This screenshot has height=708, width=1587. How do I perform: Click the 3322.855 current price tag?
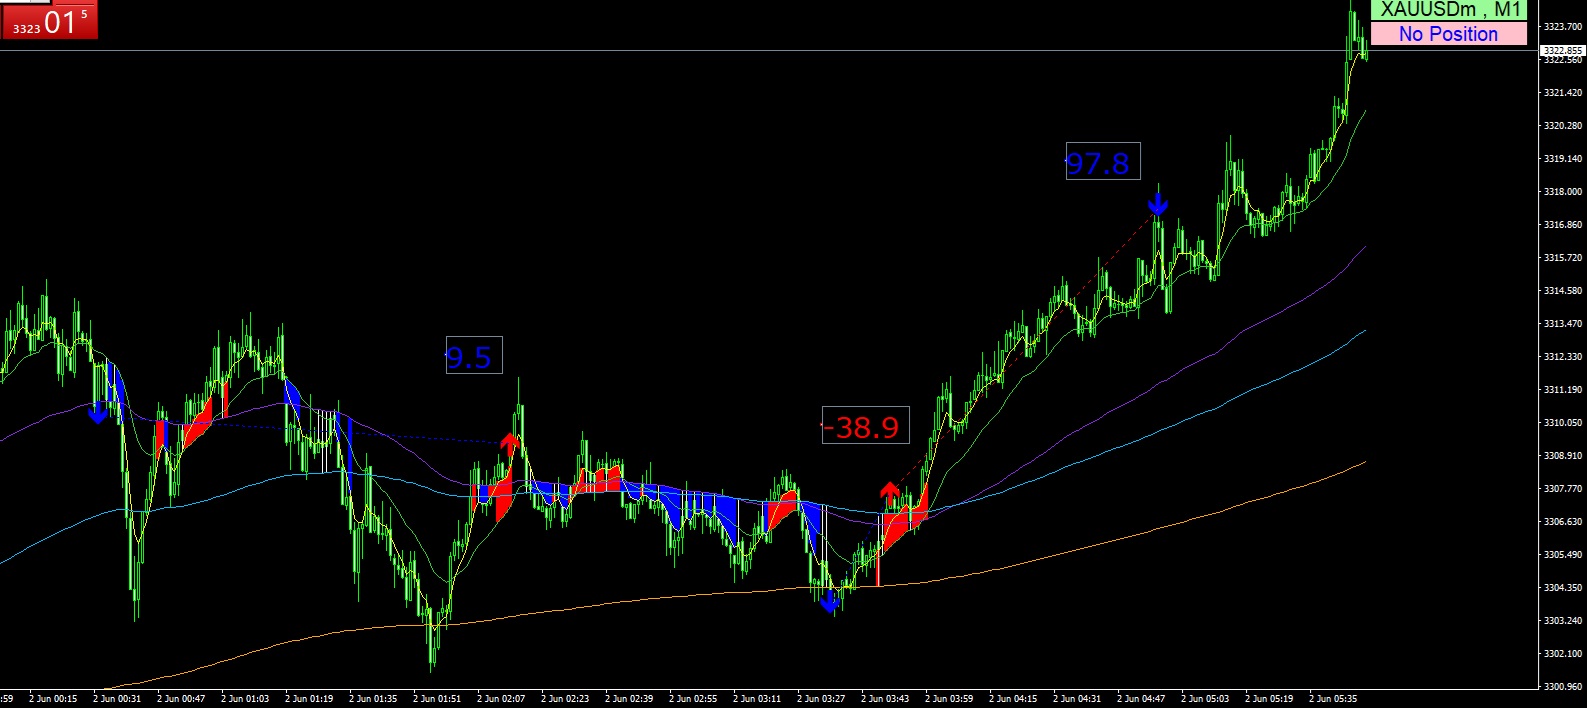1561,50
